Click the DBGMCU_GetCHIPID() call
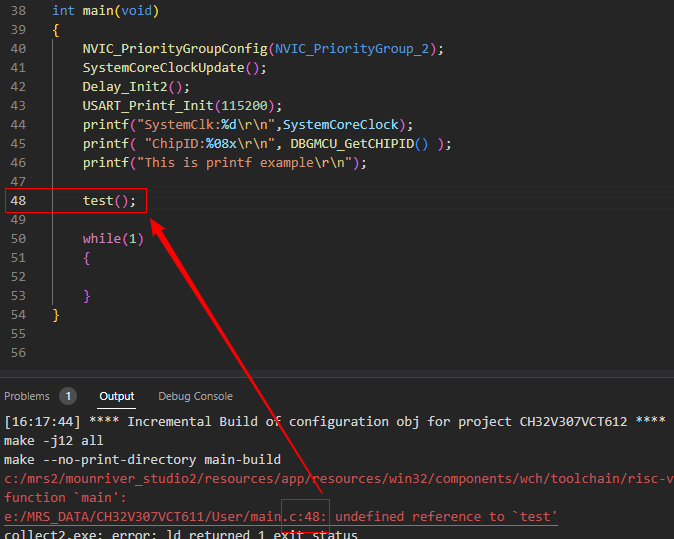 [359, 144]
